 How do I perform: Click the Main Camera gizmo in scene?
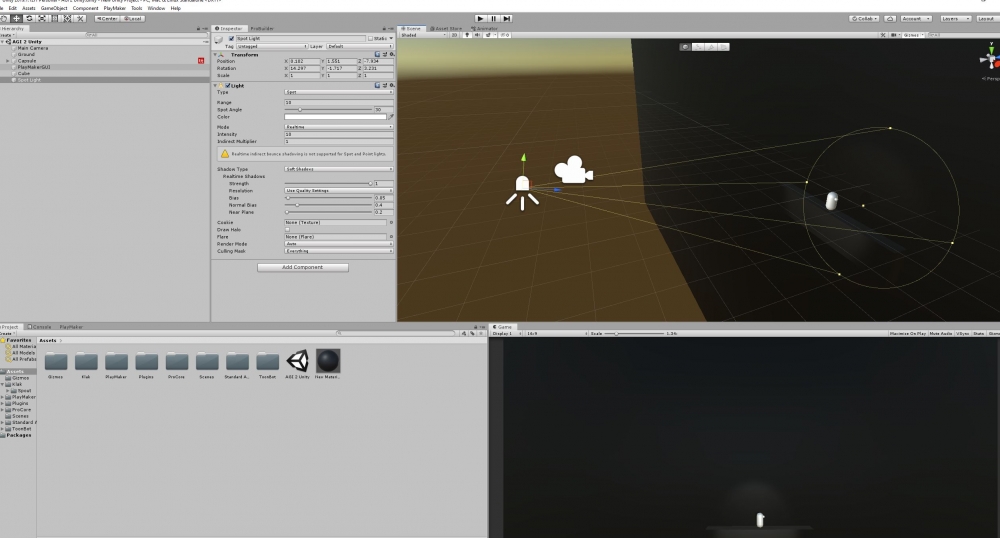[574, 170]
